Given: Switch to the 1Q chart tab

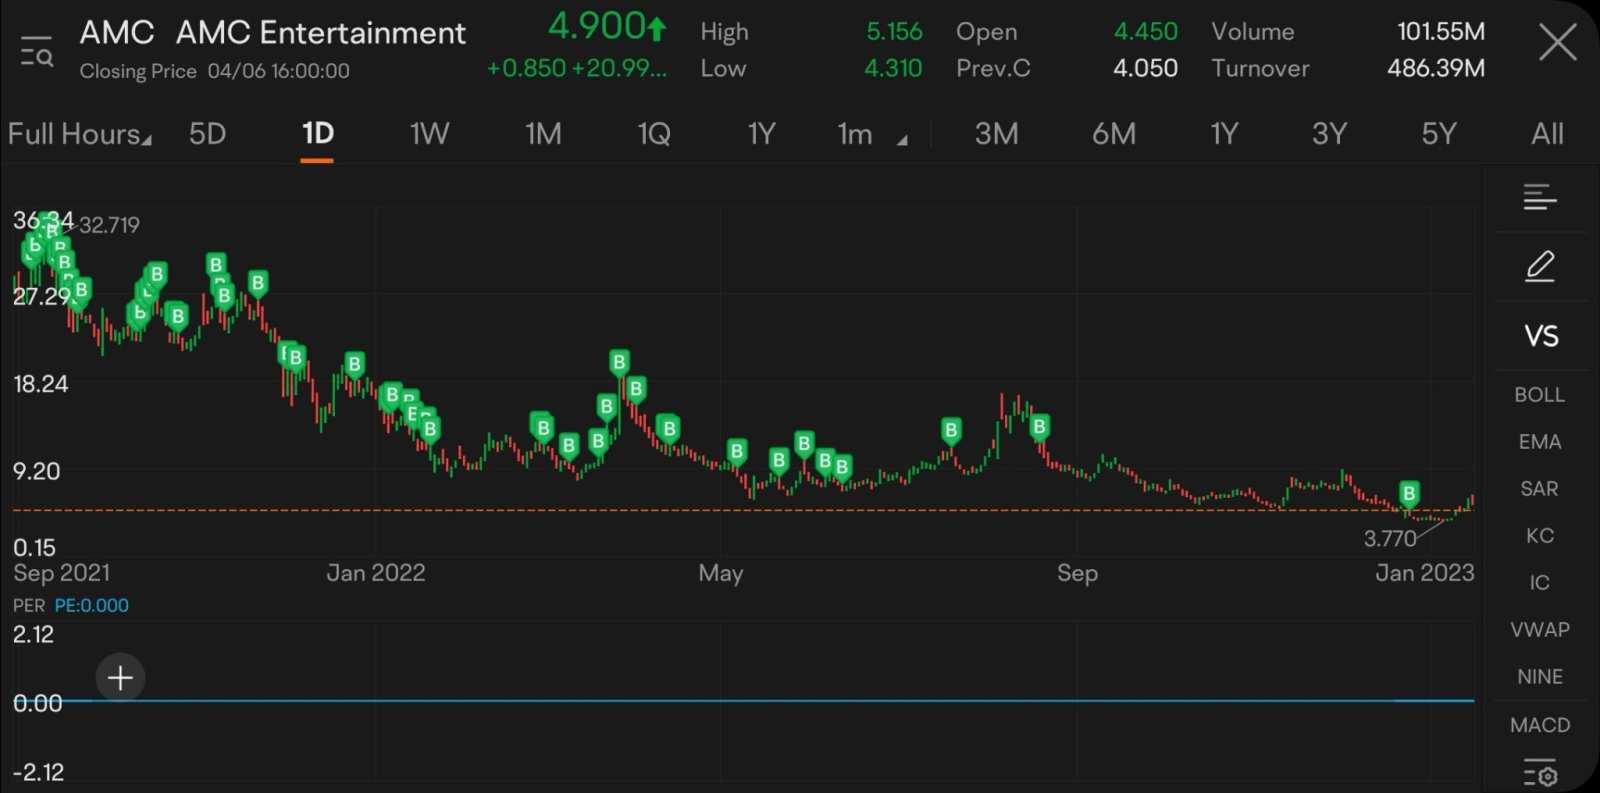Looking at the screenshot, I should [654, 134].
